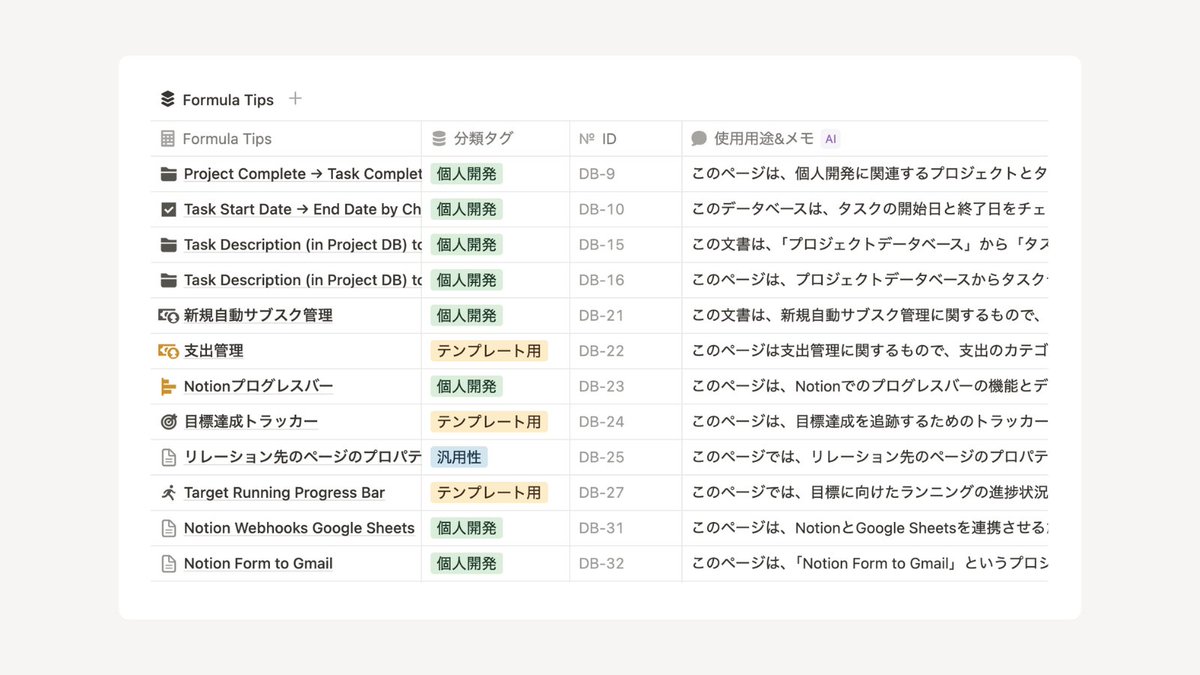Image resolution: width=1200 pixels, height=675 pixels.
Task: Select the DB-10 ID cell
Action: pyautogui.click(x=626, y=210)
